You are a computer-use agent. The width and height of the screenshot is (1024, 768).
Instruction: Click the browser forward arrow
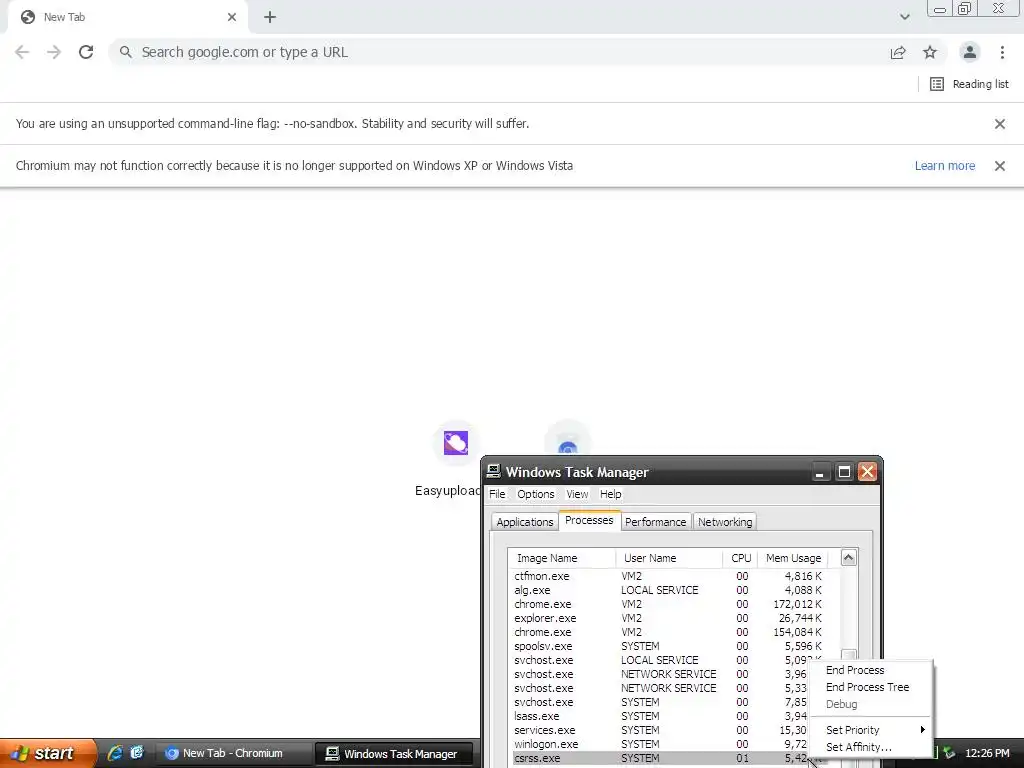tap(54, 52)
